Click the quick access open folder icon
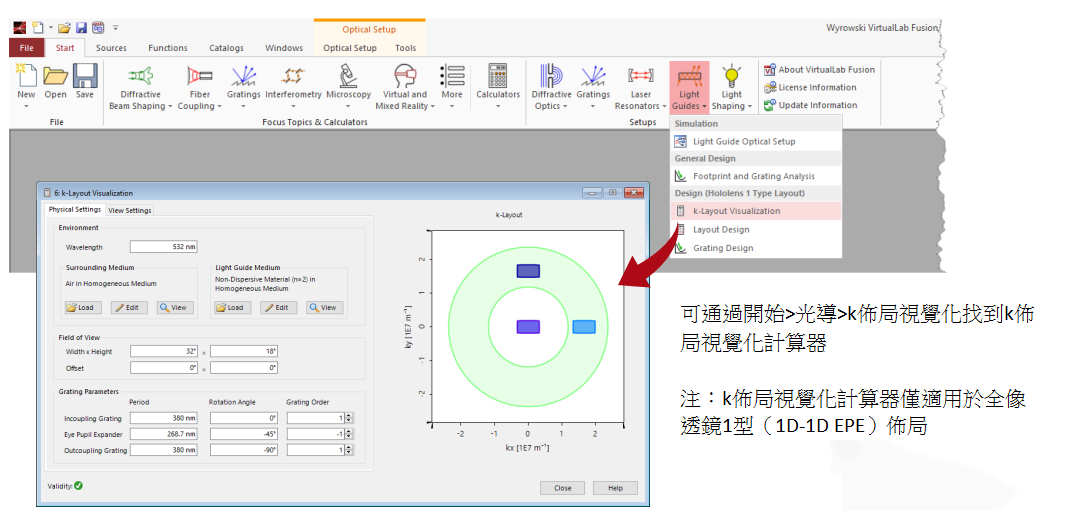 coord(65,28)
